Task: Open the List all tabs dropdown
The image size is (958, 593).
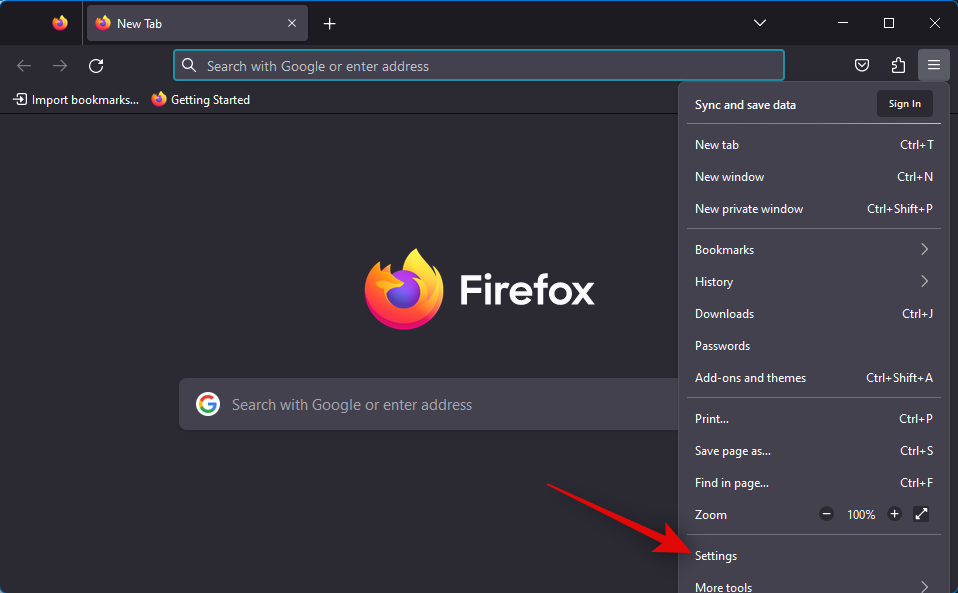Action: [x=760, y=23]
